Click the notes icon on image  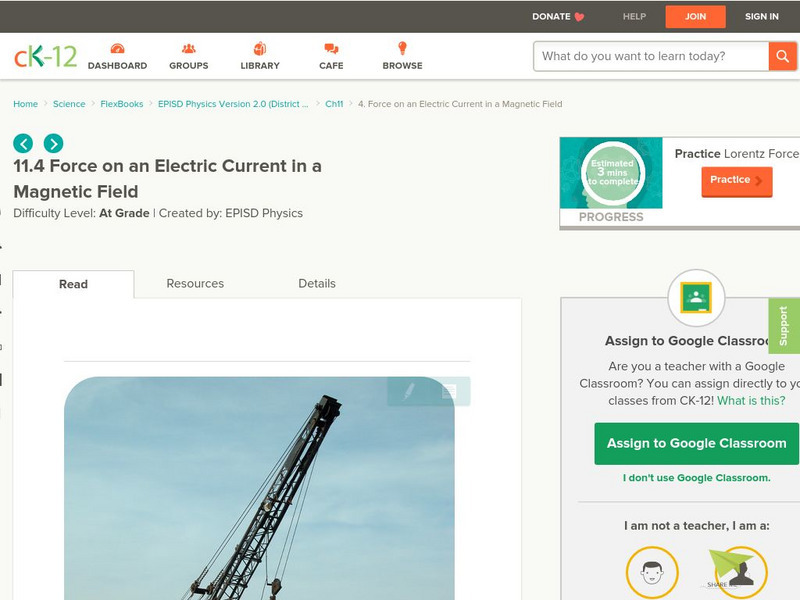[449, 391]
